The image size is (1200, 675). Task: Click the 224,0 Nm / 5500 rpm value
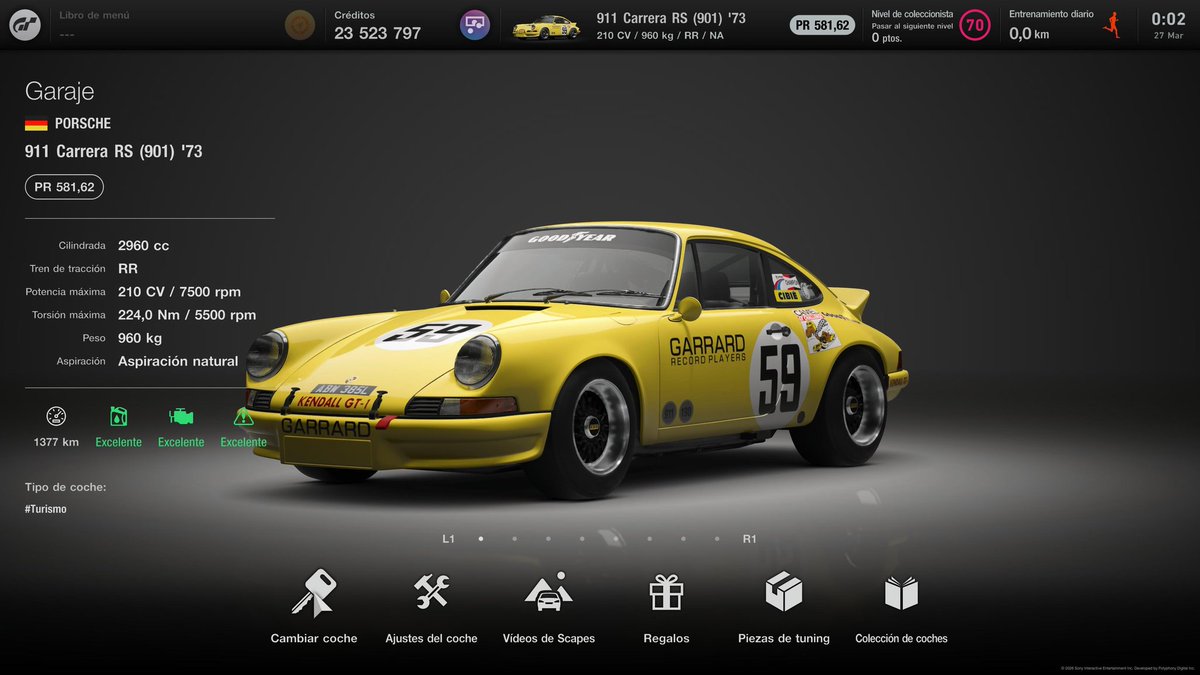[187, 315]
